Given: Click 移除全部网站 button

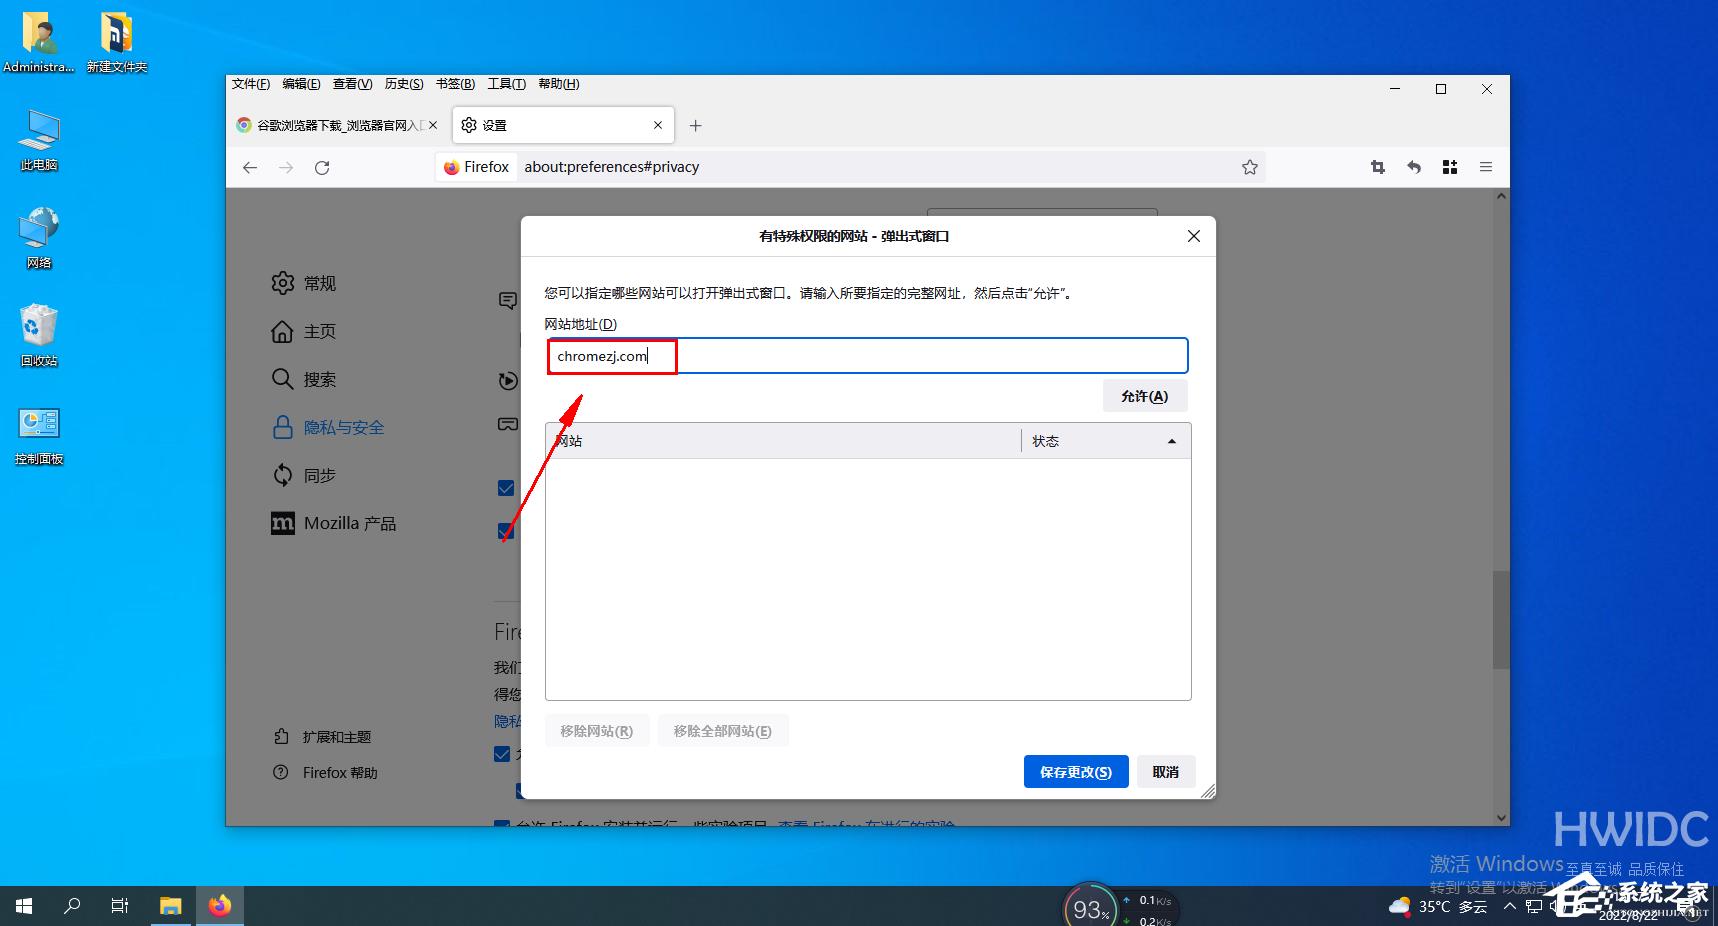Looking at the screenshot, I should (x=723, y=731).
